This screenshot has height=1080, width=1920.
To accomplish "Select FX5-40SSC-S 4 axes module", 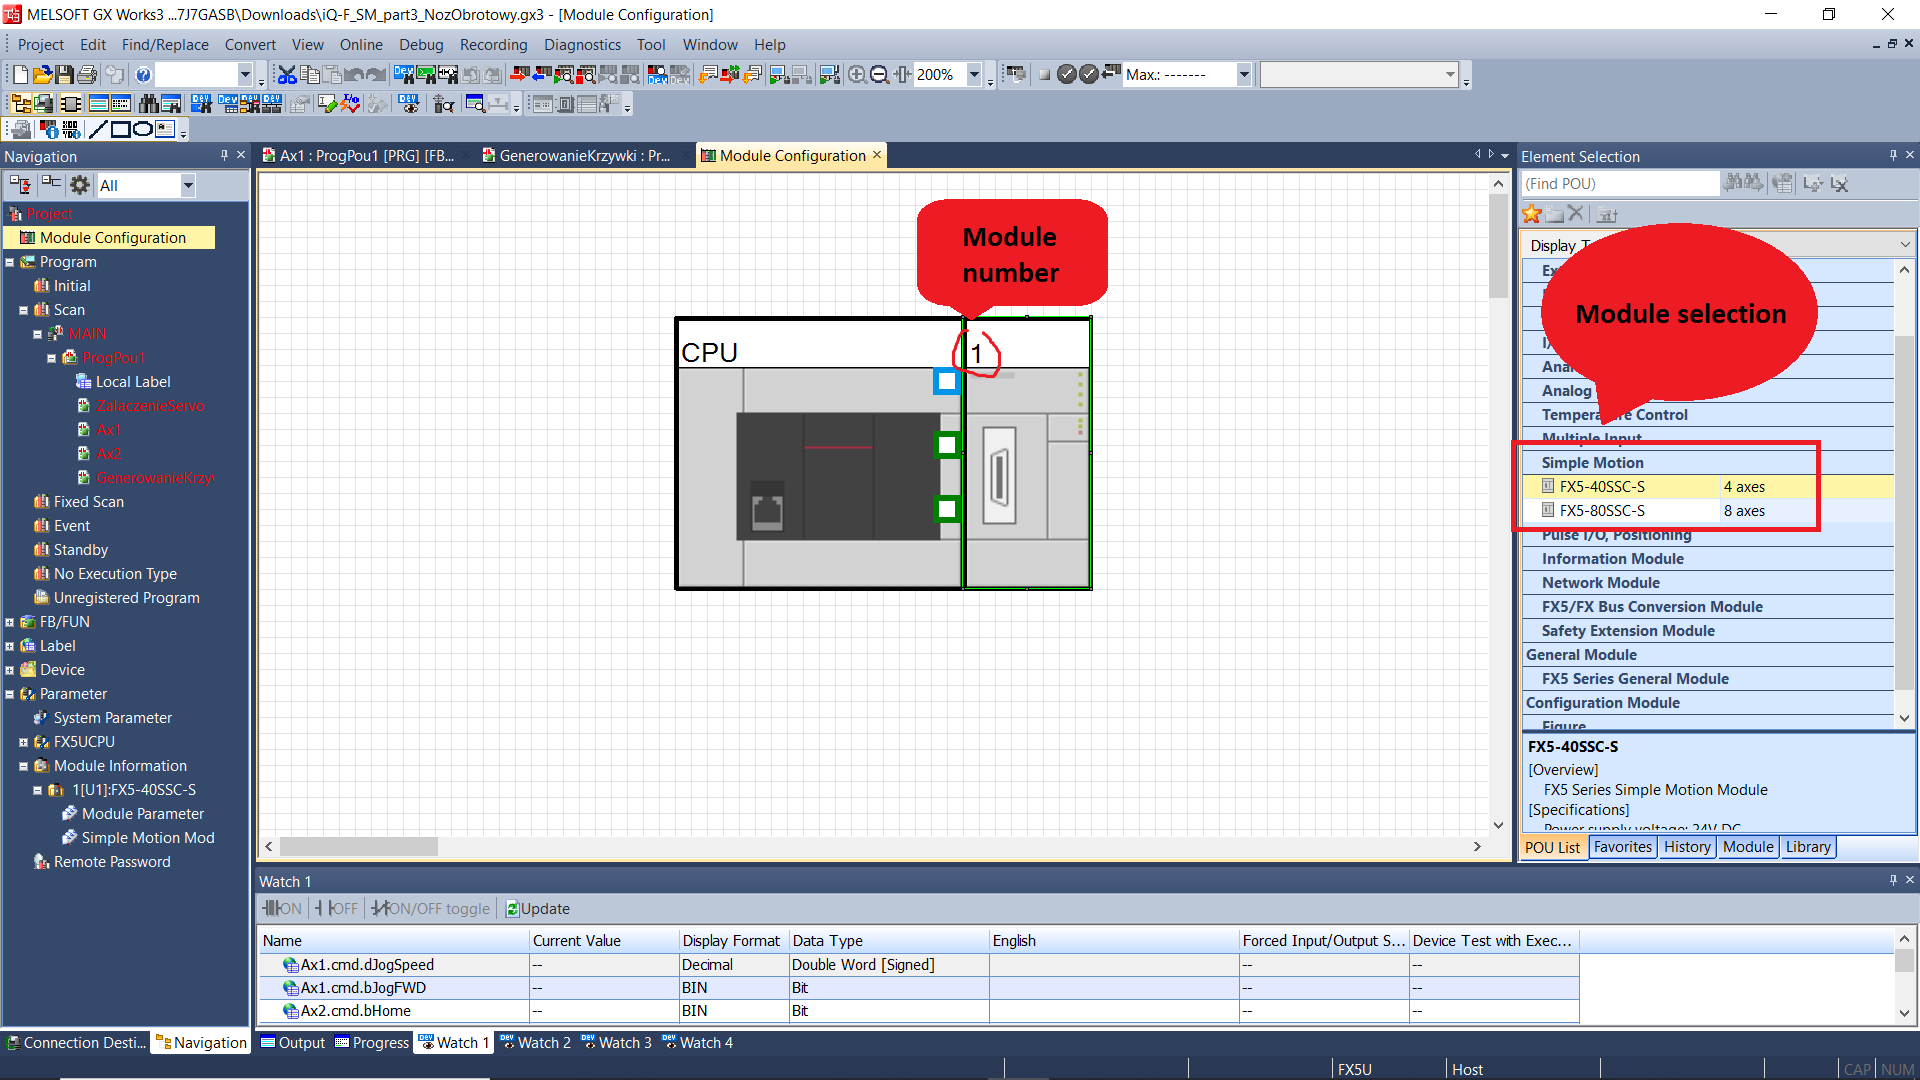I will (1706, 487).
